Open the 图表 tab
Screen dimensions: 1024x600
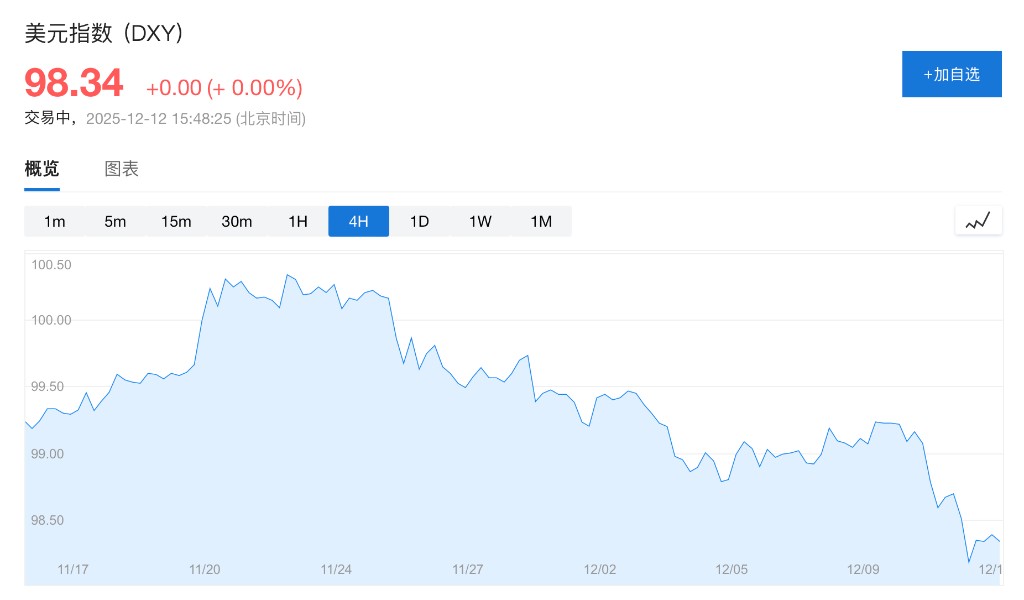[122, 169]
